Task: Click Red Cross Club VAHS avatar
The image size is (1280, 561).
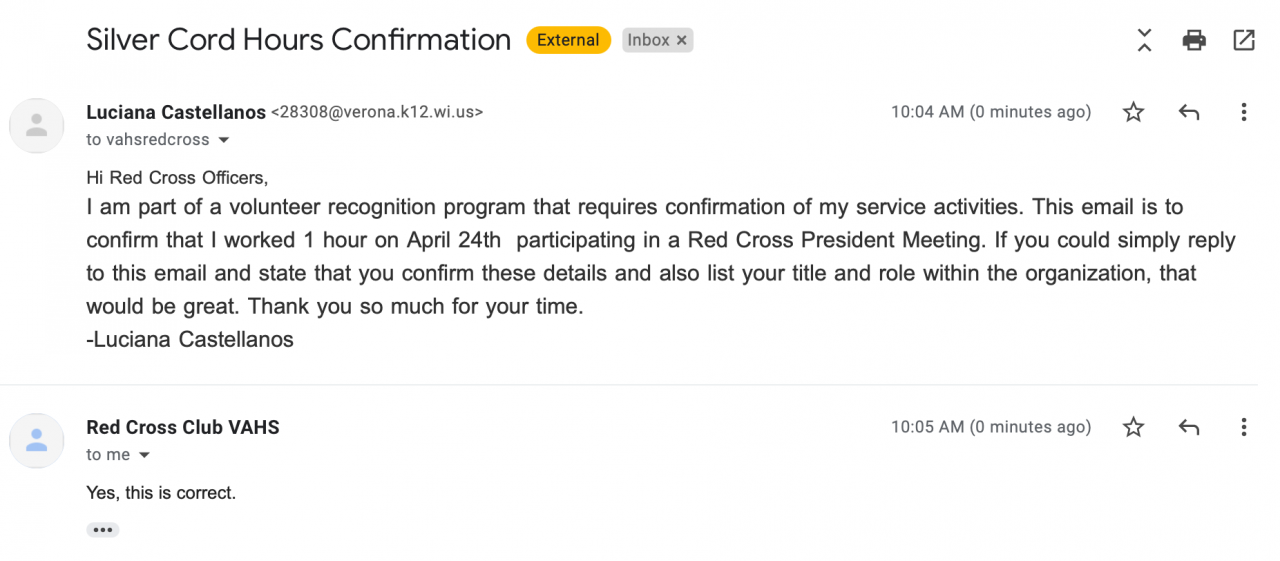Action: point(37,440)
